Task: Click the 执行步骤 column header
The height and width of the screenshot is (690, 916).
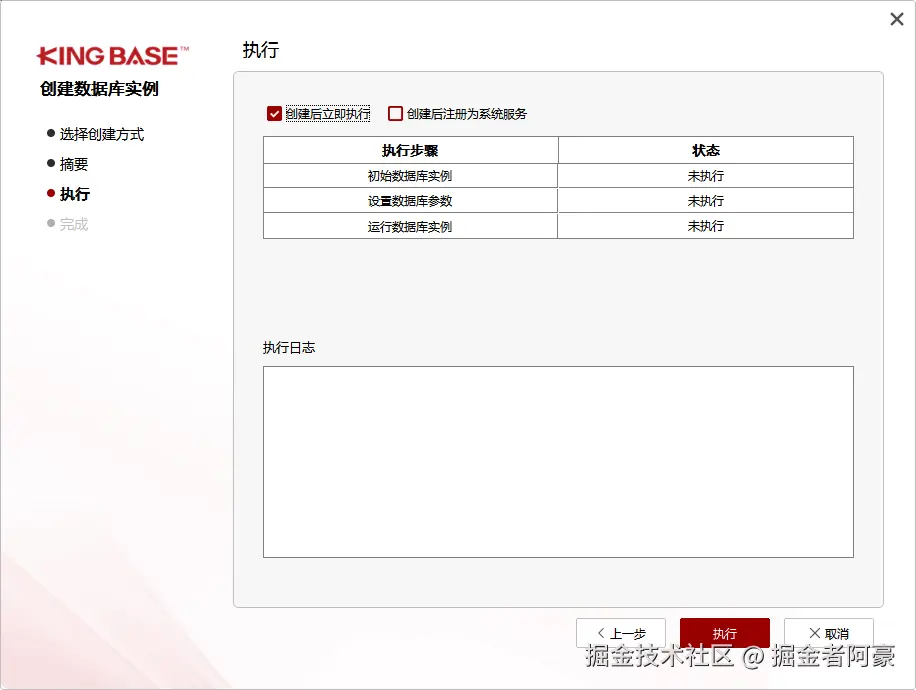Action: (410, 151)
